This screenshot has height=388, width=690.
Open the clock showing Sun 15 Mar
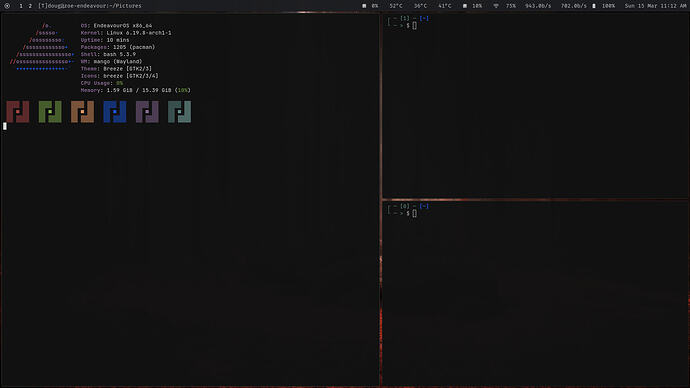(655, 6)
